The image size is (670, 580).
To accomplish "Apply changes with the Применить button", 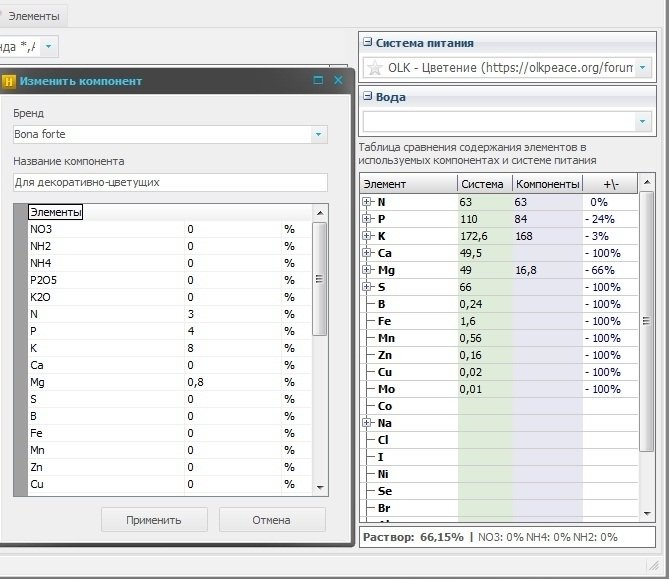I will click(x=154, y=520).
